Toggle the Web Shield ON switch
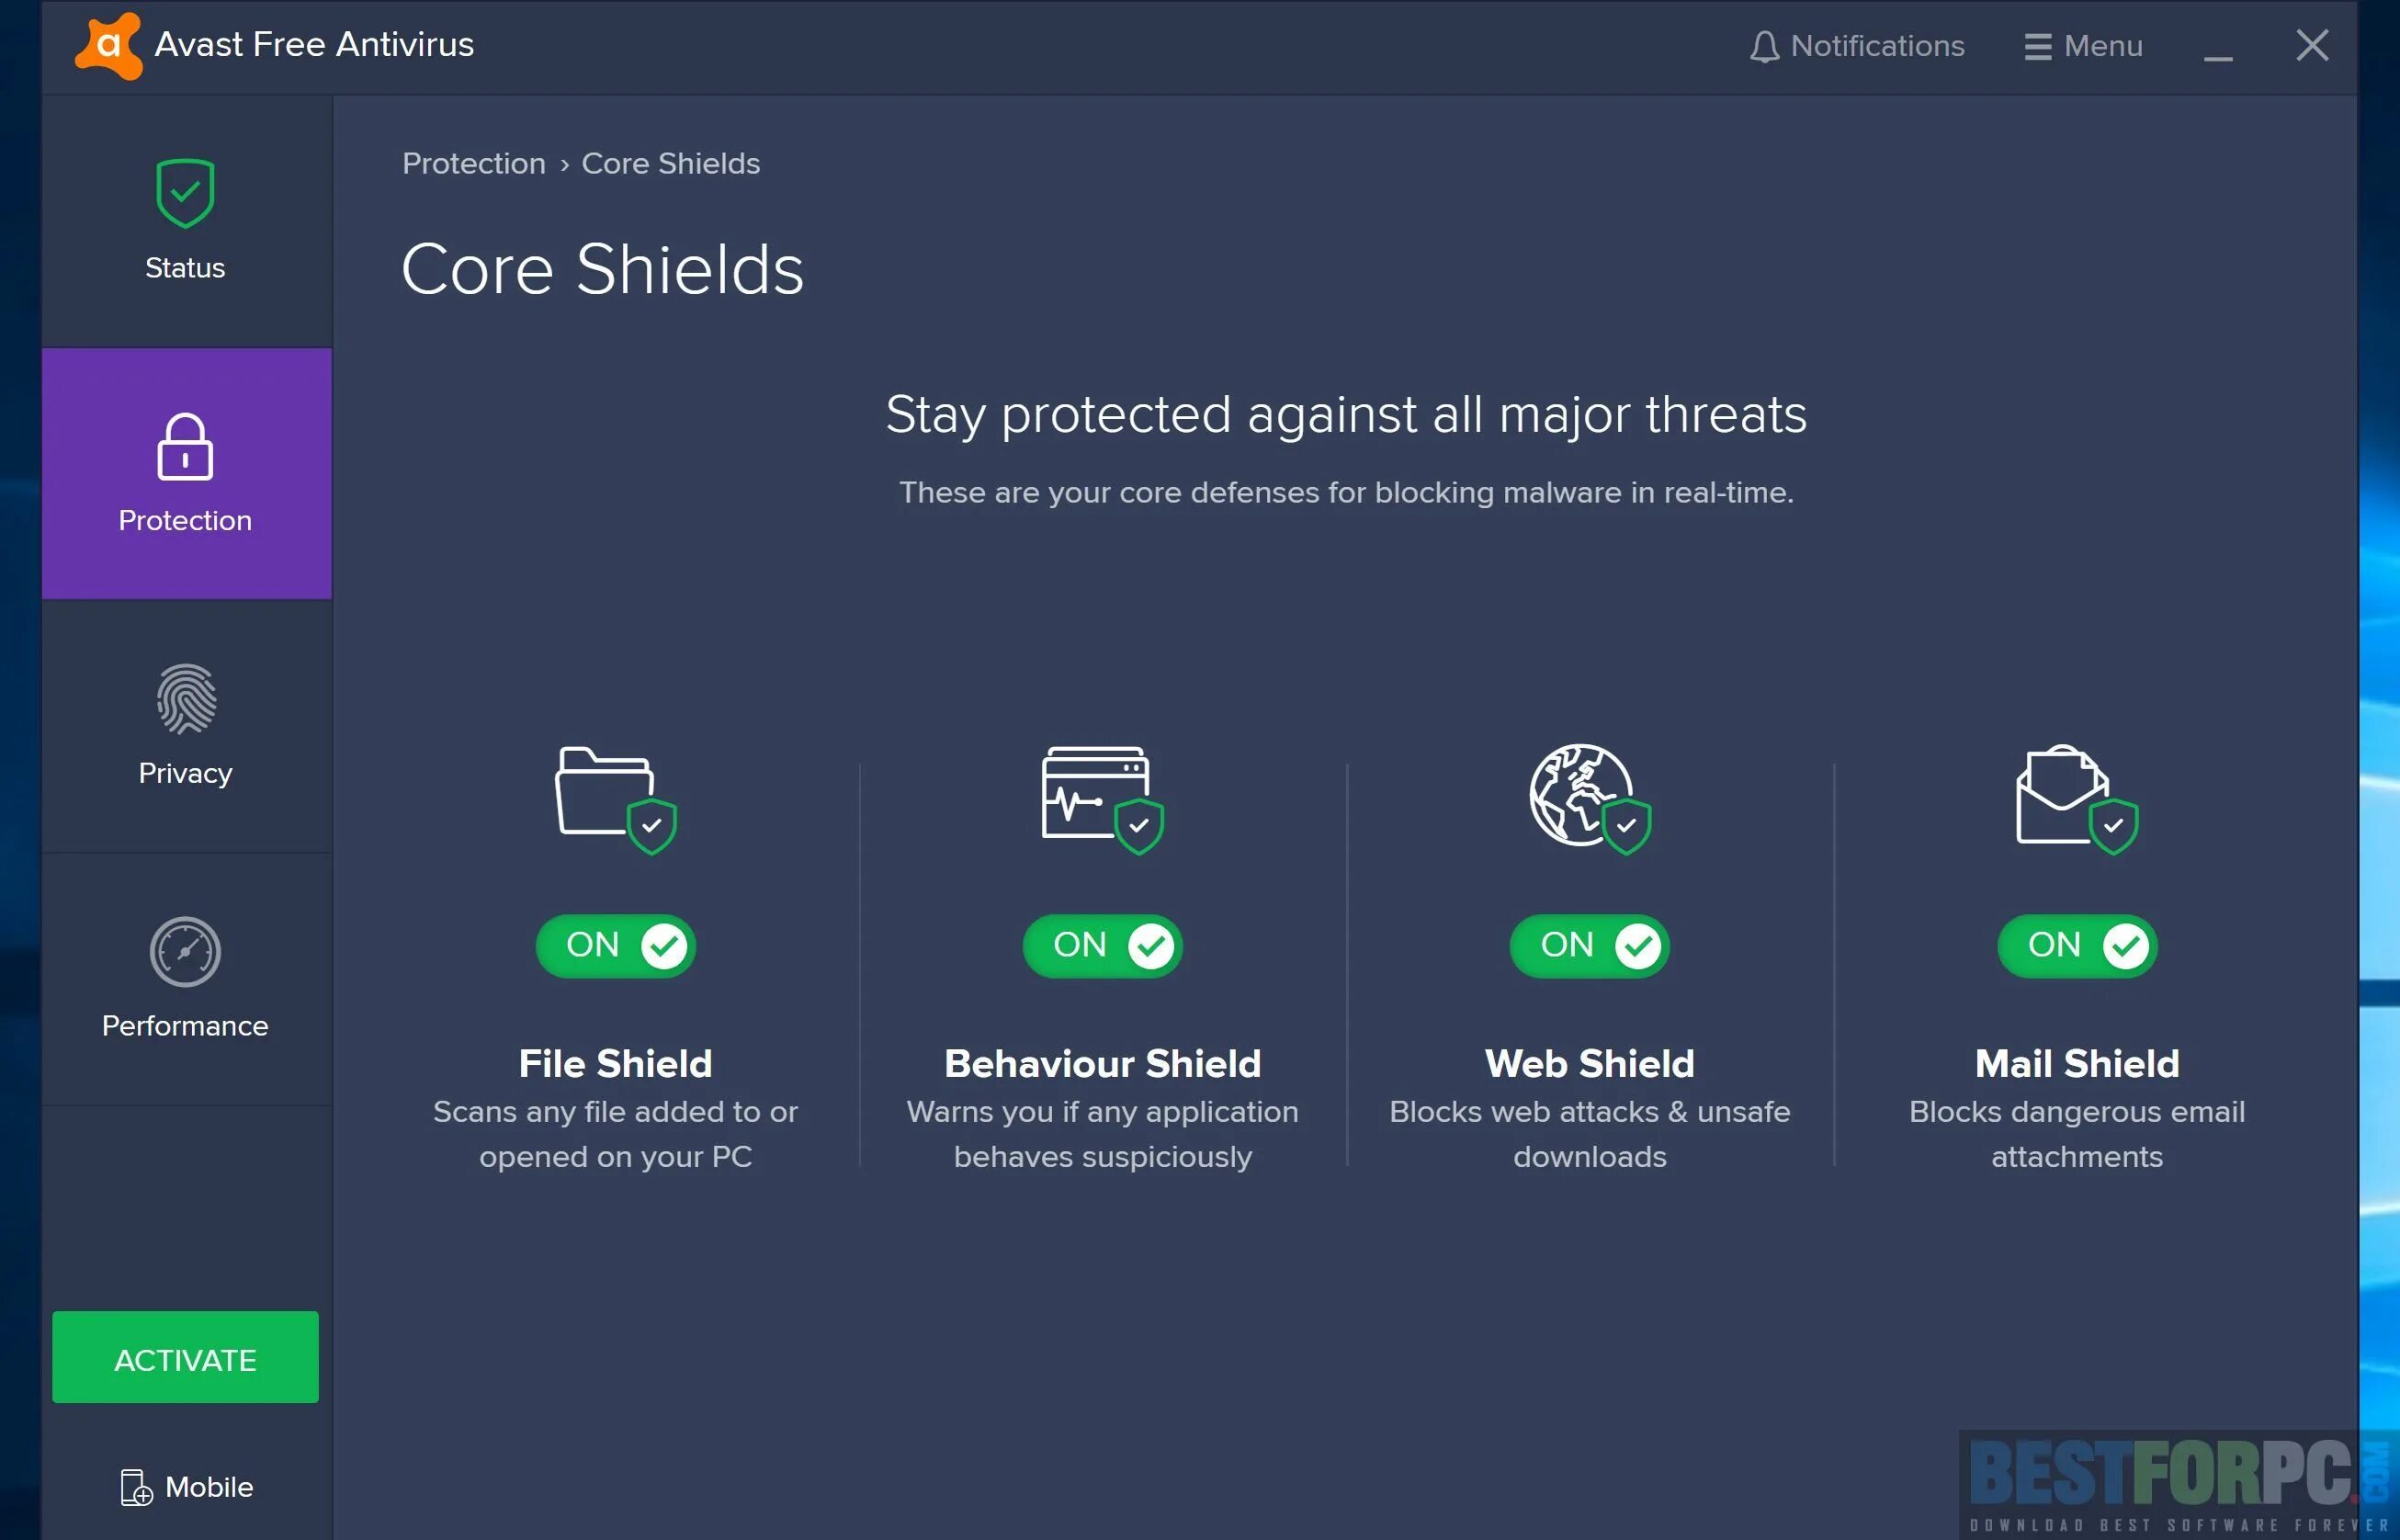 [1589, 945]
